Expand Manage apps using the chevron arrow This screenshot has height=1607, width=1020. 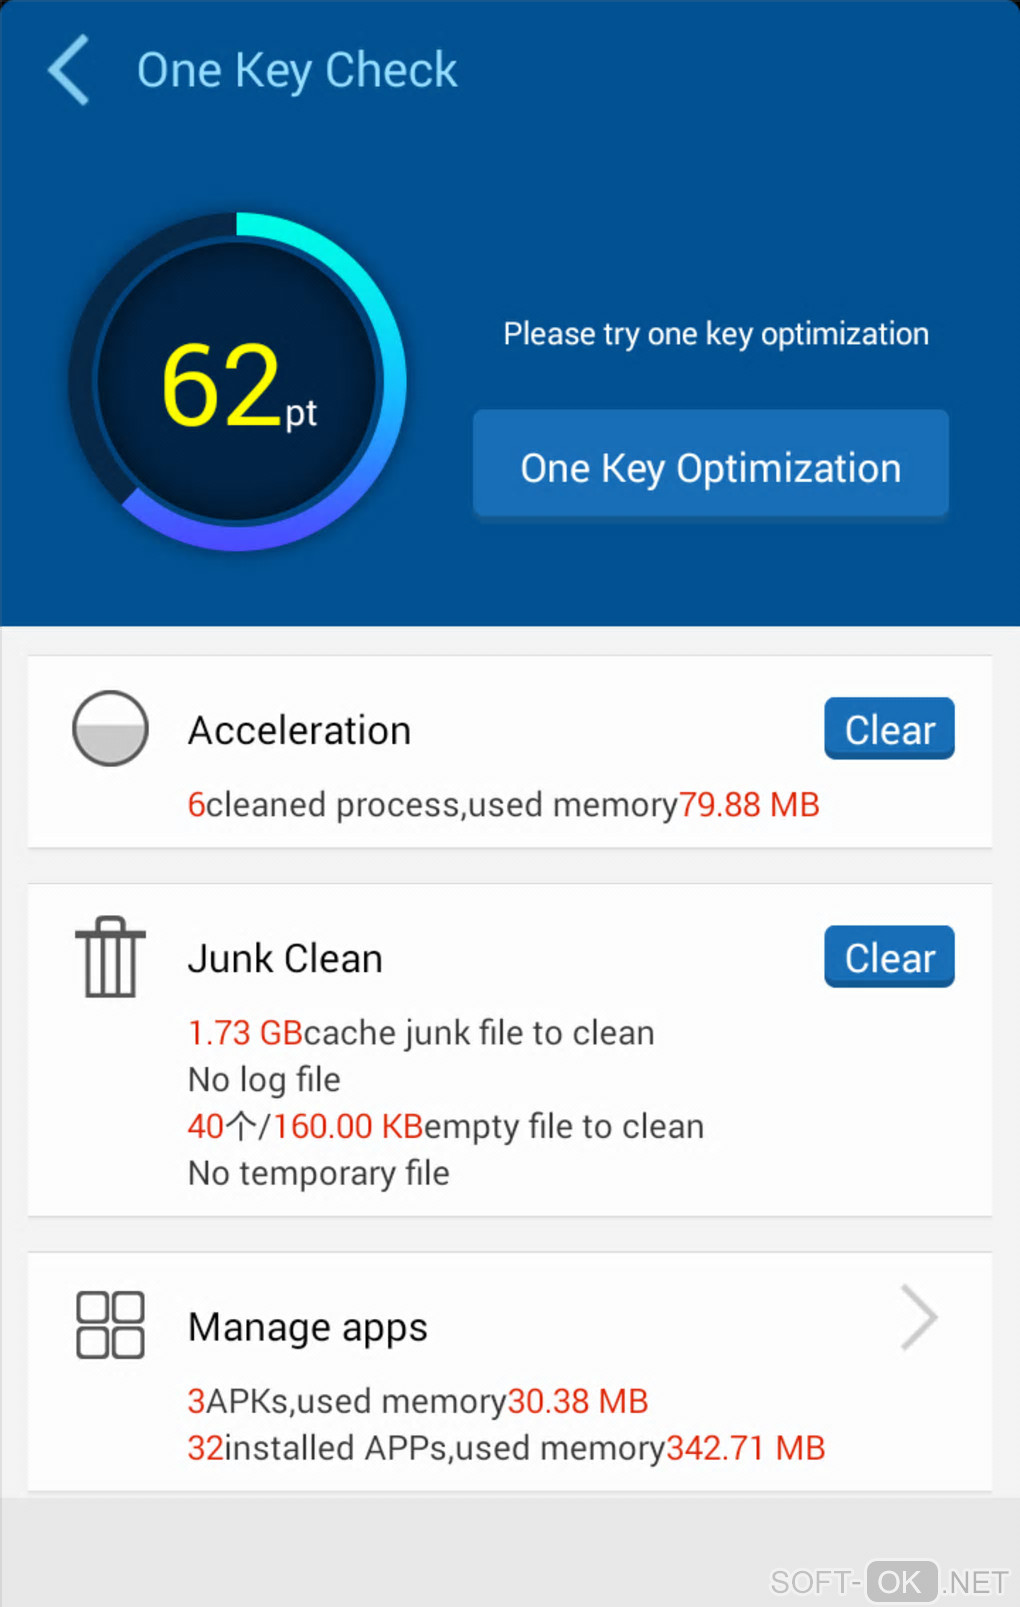click(918, 1318)
